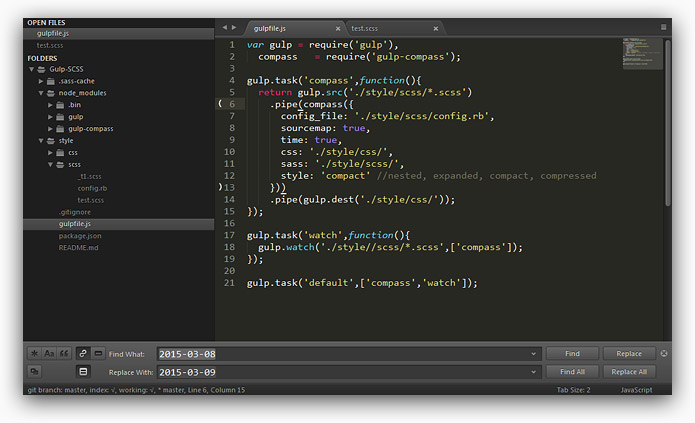The height and width of the screenshot is (423, 695).
Task: Click the vertical editor scrollbar
Action: pyautogui.click(x=668, y=122)
